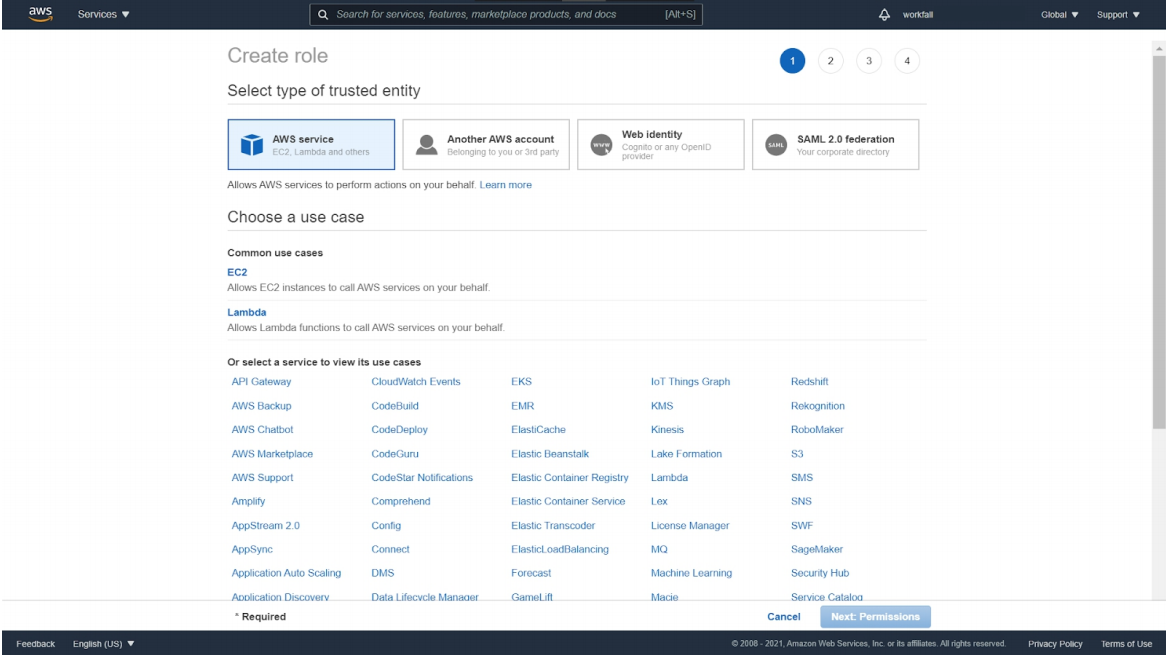Viewport: 1166px width, 655px height.
Task: Select Elastic Transcoder service
Action: pos(553,525)
